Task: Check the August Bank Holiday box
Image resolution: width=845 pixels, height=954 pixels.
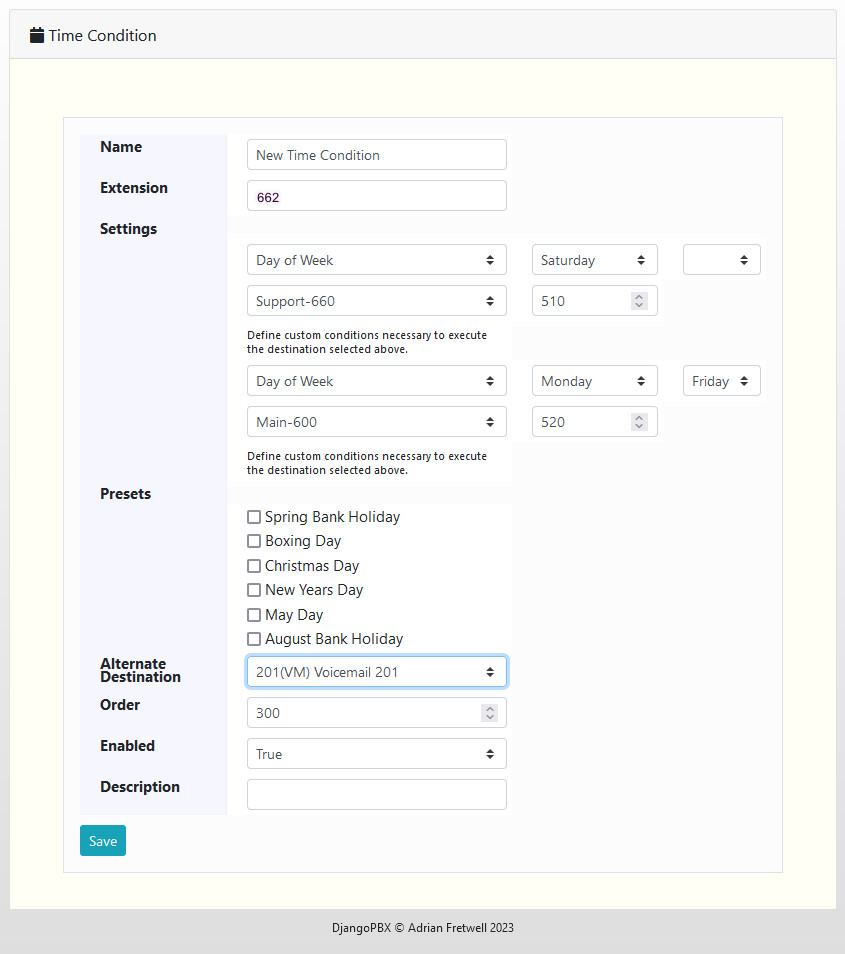Action: (x=254, y=639)
